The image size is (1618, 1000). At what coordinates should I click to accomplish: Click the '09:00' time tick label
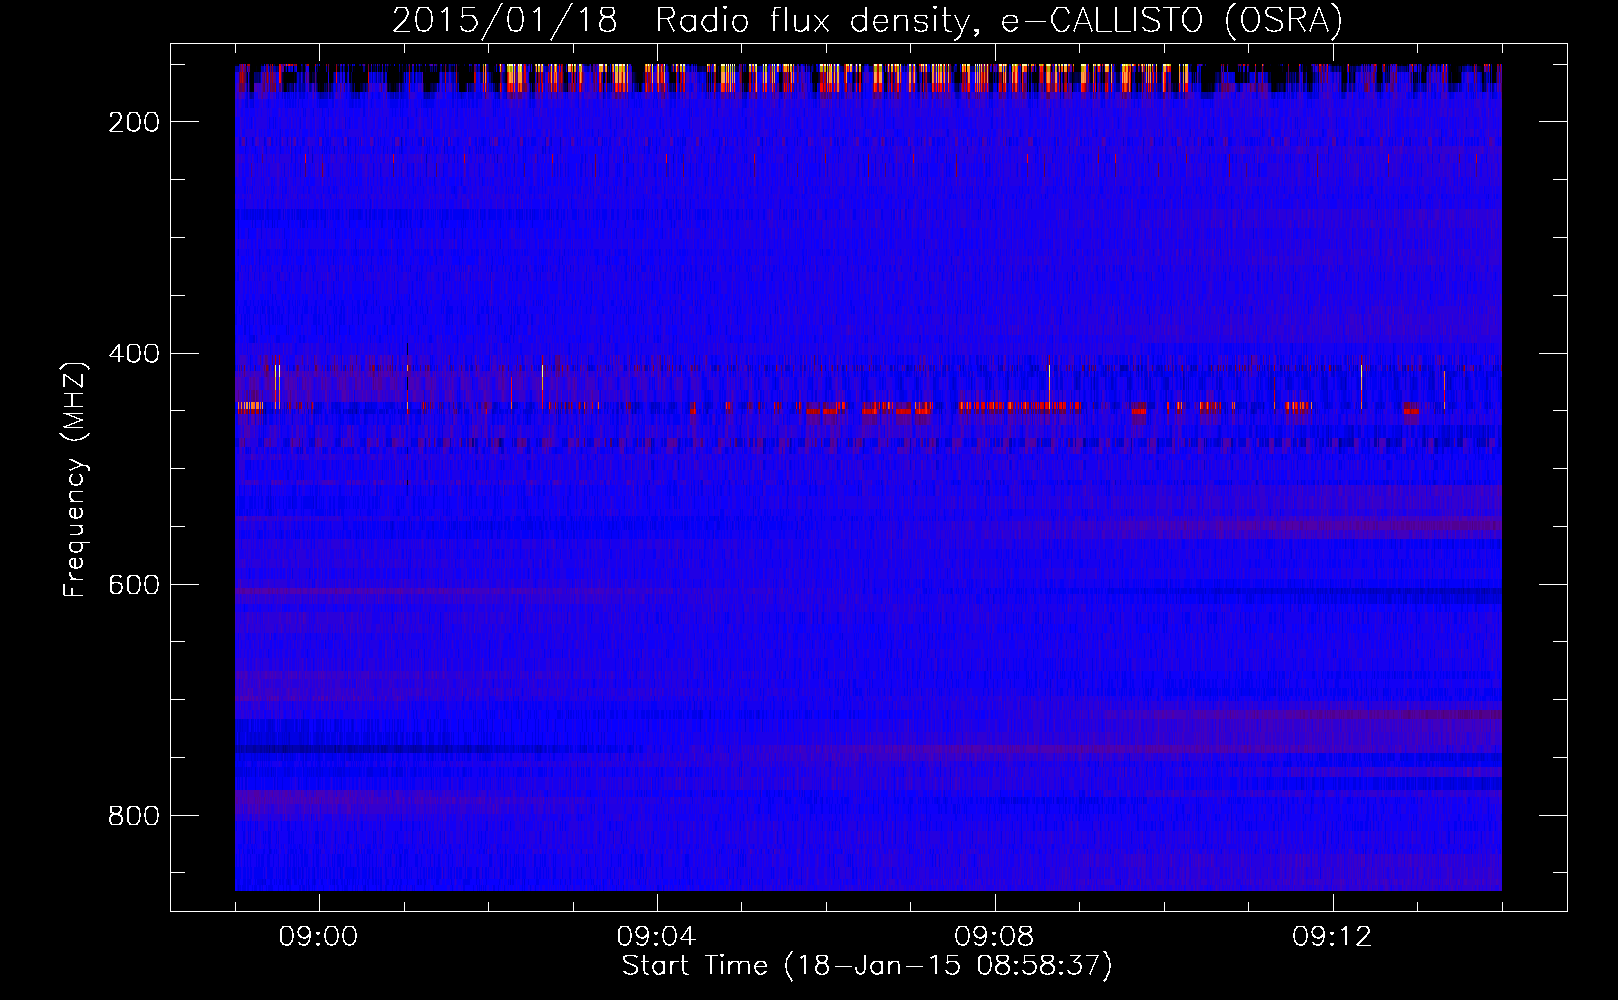click(318, 937)
